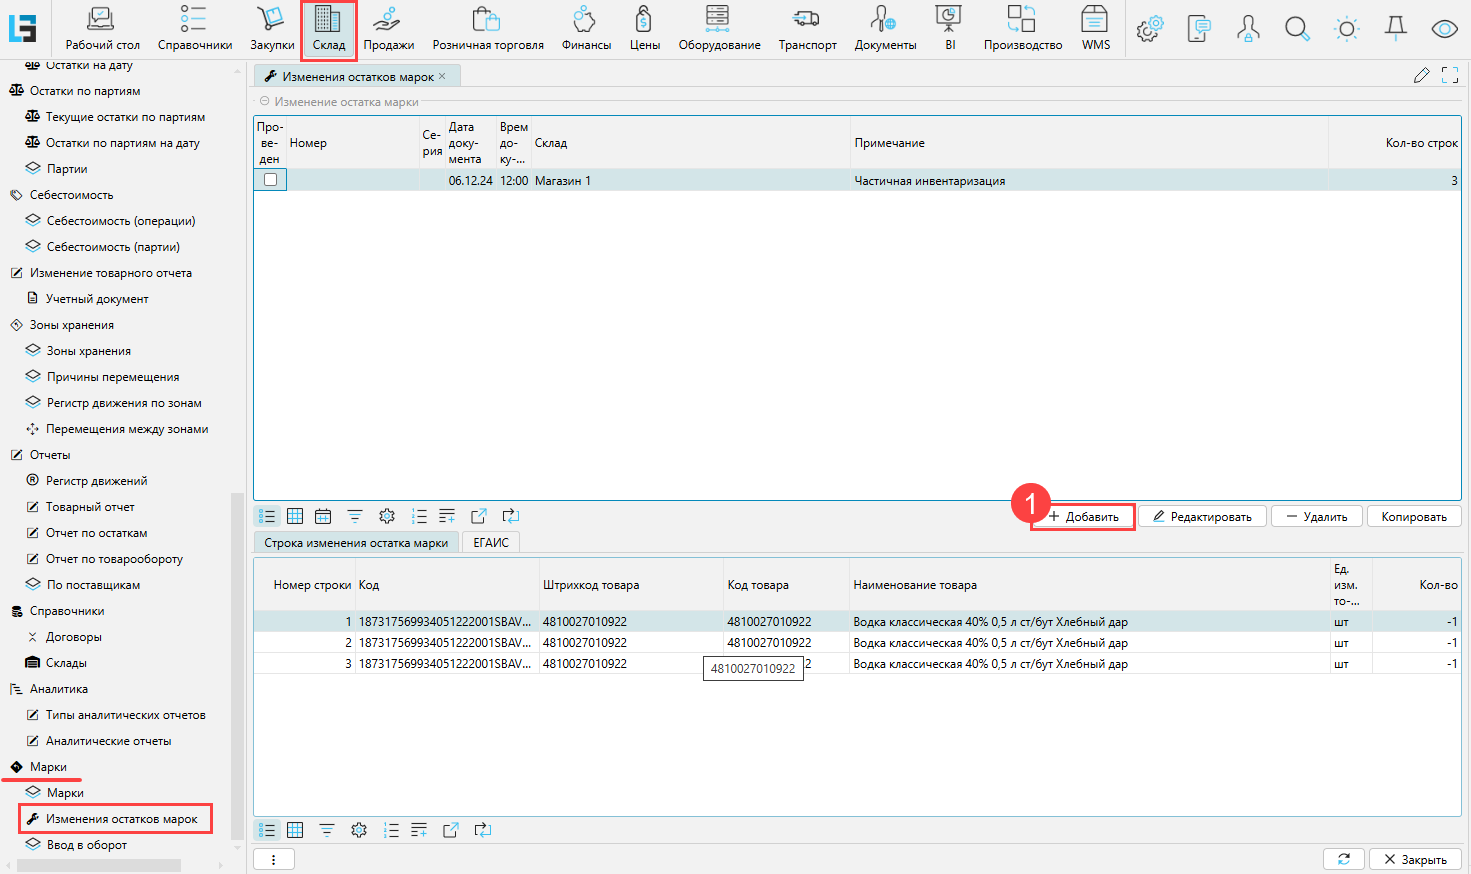
Task: Click the export icon in lower grid toolbar
Action: pos(451,830)
